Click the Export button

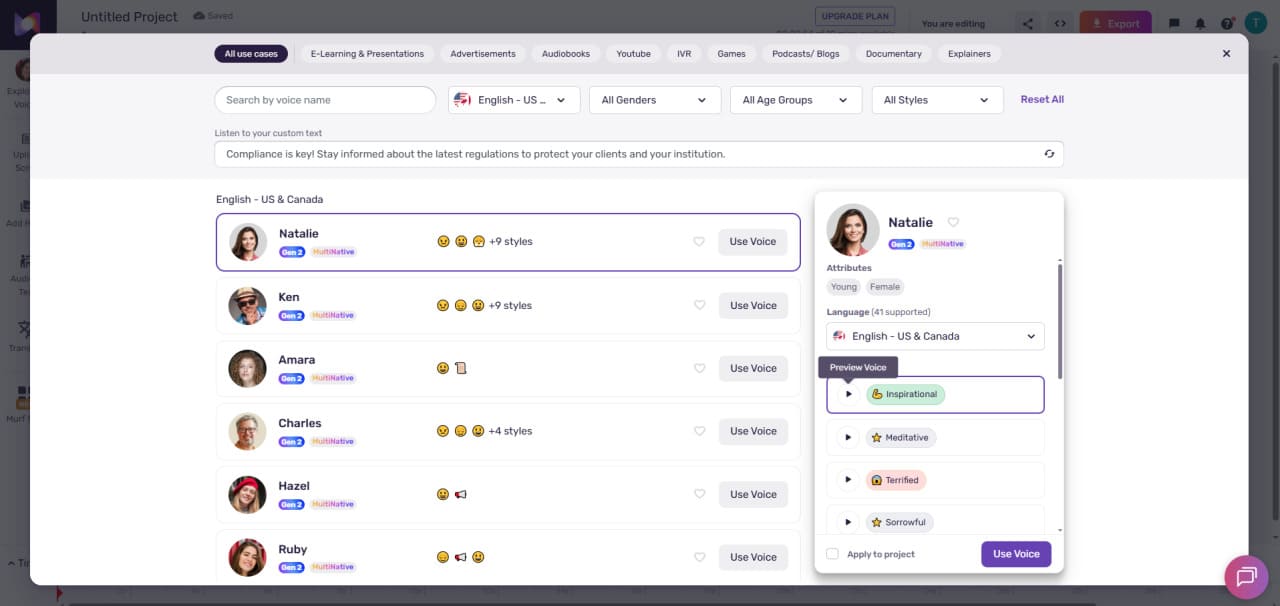pyautogui.click(x=1115, y=23)
